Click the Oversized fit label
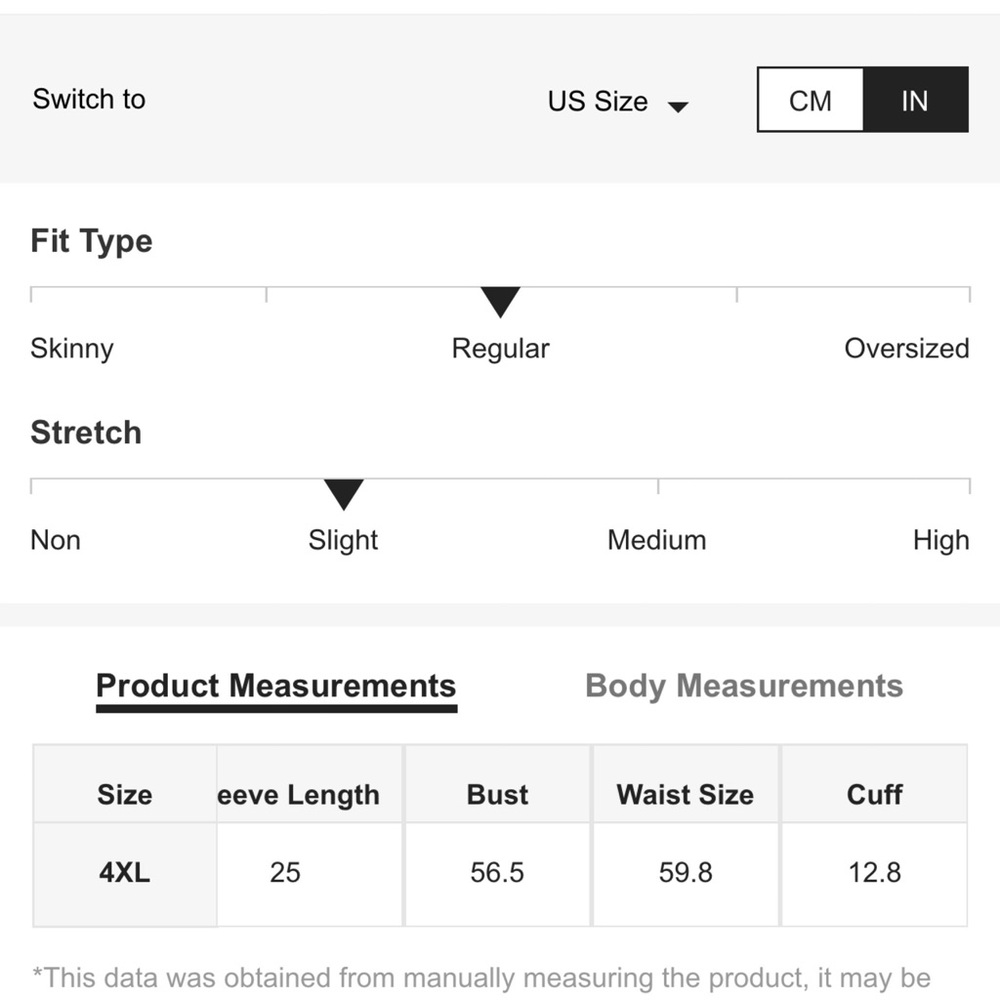1000x1000 pixels. 906,349
